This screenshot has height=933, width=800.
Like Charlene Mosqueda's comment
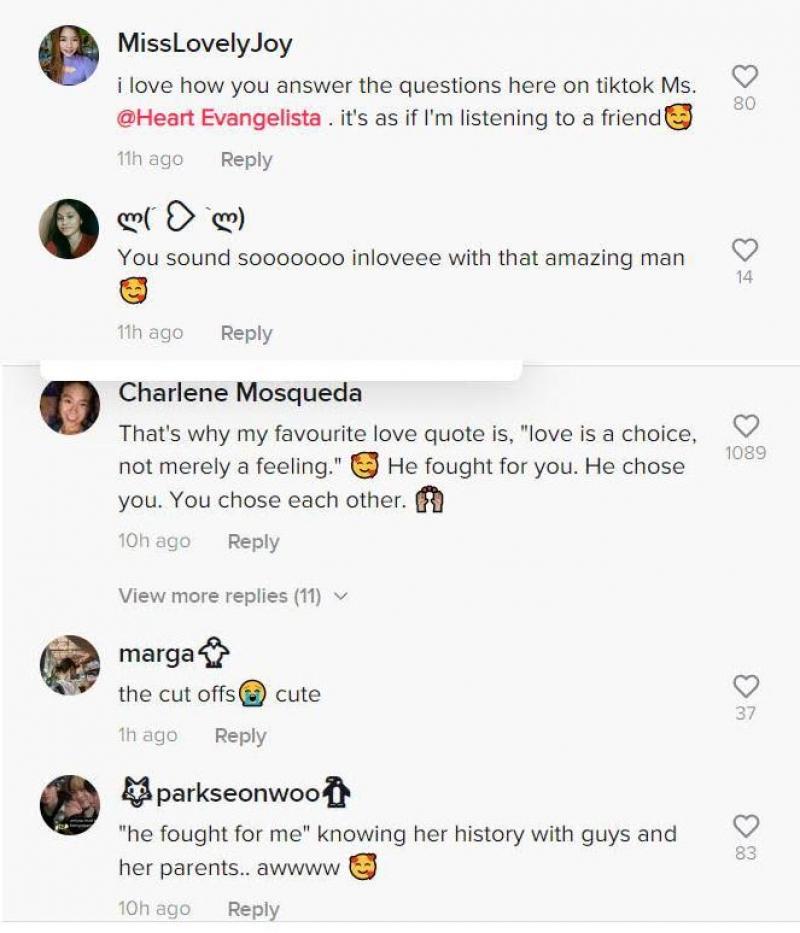pos(745,425)
